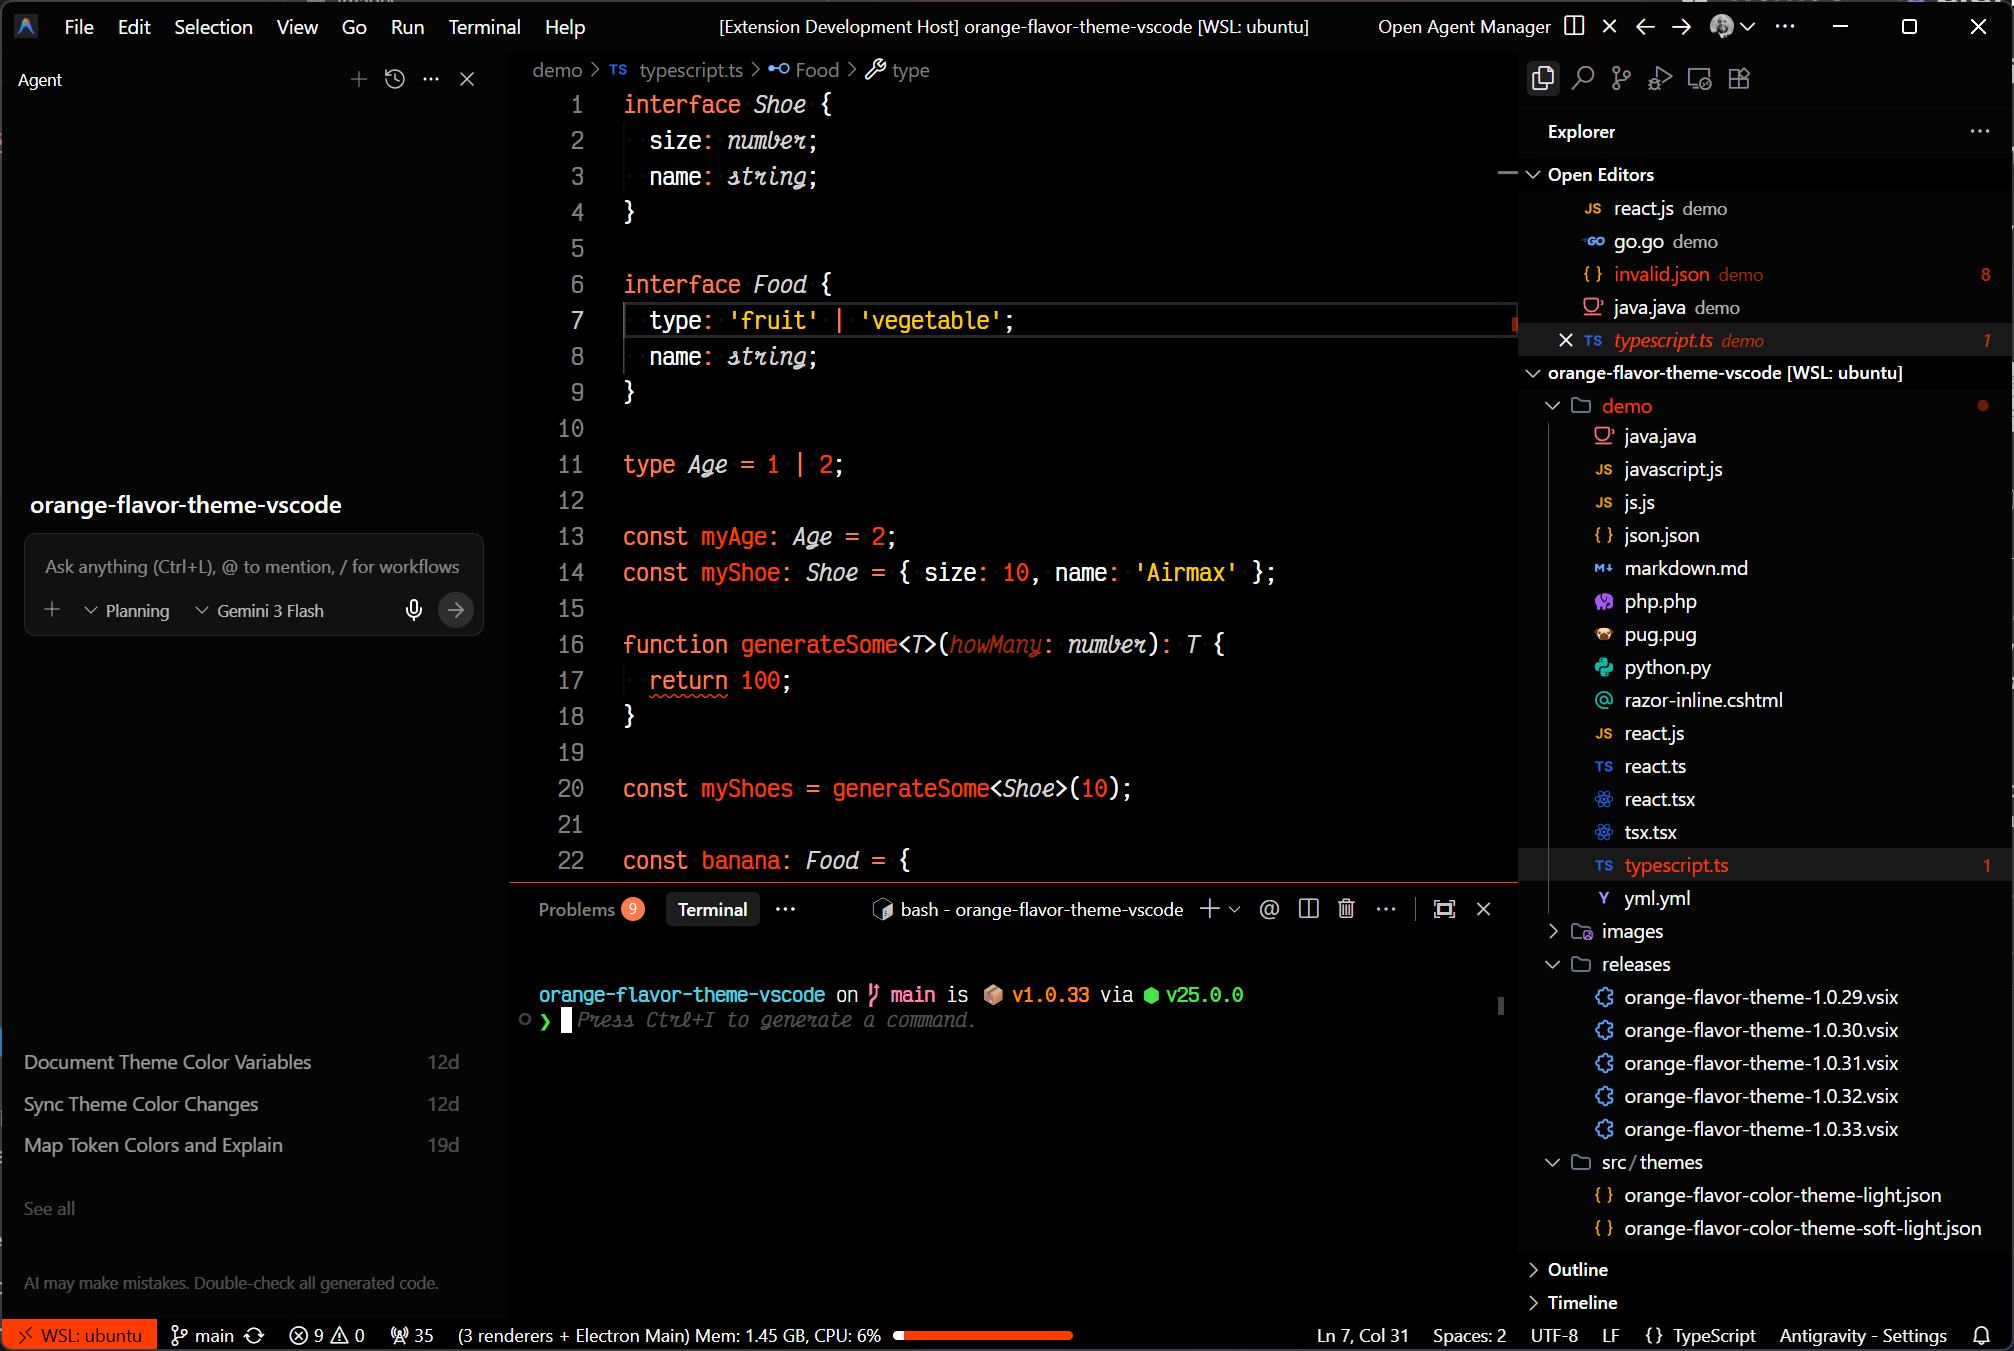Select Planning mode dropdown
2014x1351 pixels.
(127, 610)
